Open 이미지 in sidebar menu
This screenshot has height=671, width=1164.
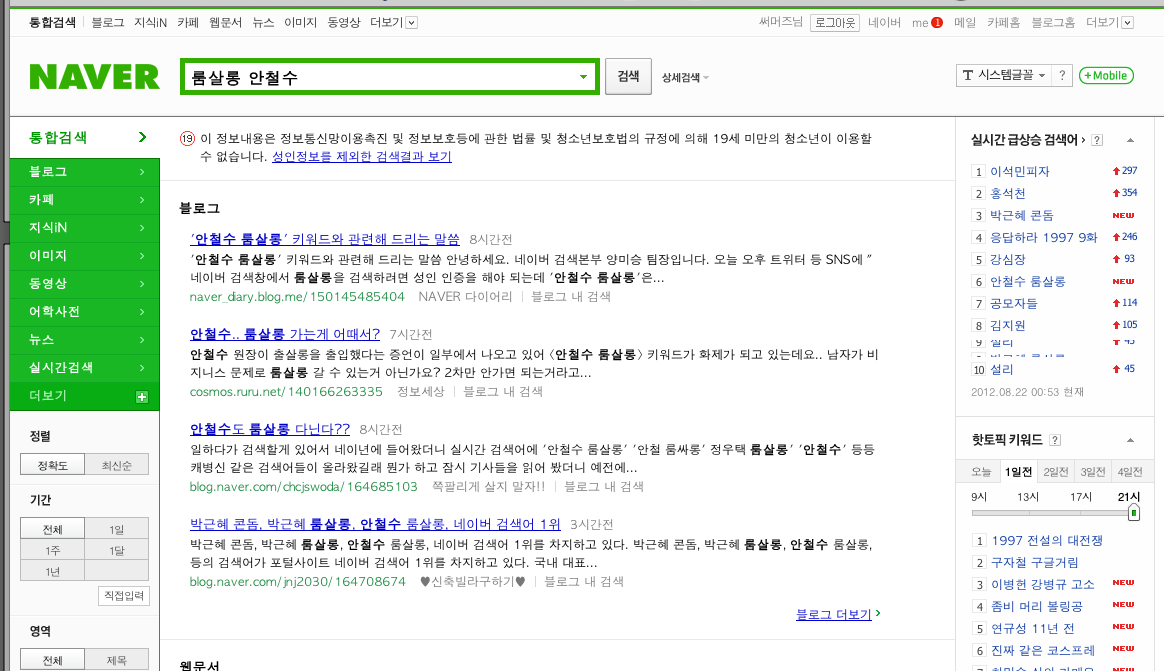(85, 255)
